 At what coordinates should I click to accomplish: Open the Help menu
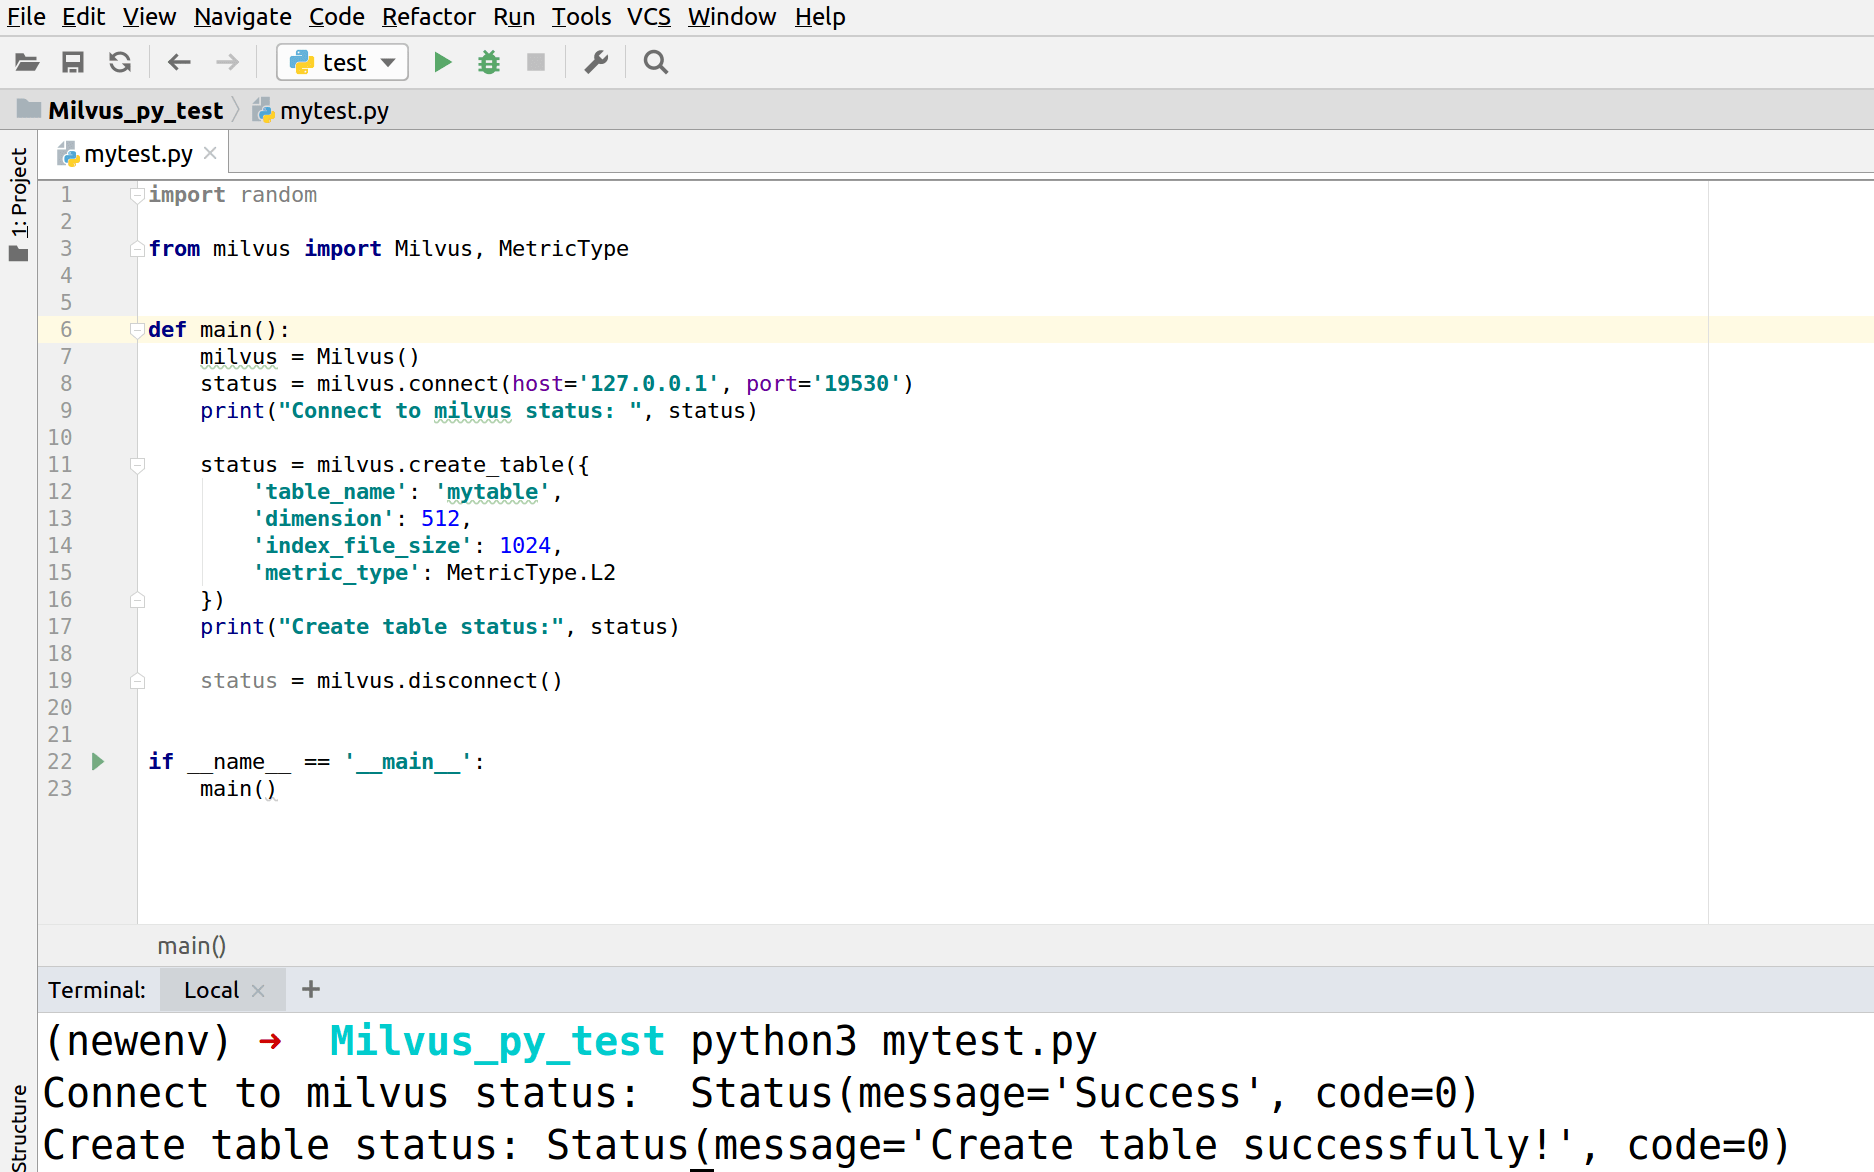click(820, 17)
